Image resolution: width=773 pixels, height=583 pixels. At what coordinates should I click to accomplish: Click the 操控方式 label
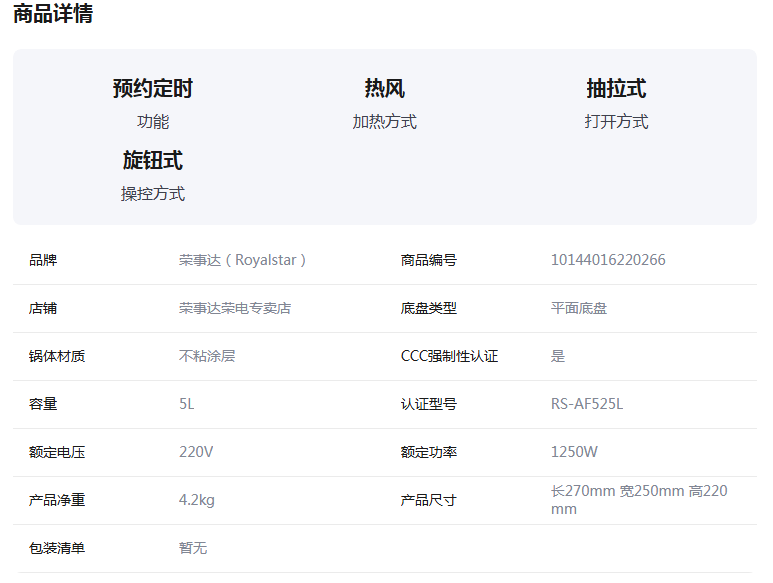coord(153,194)
